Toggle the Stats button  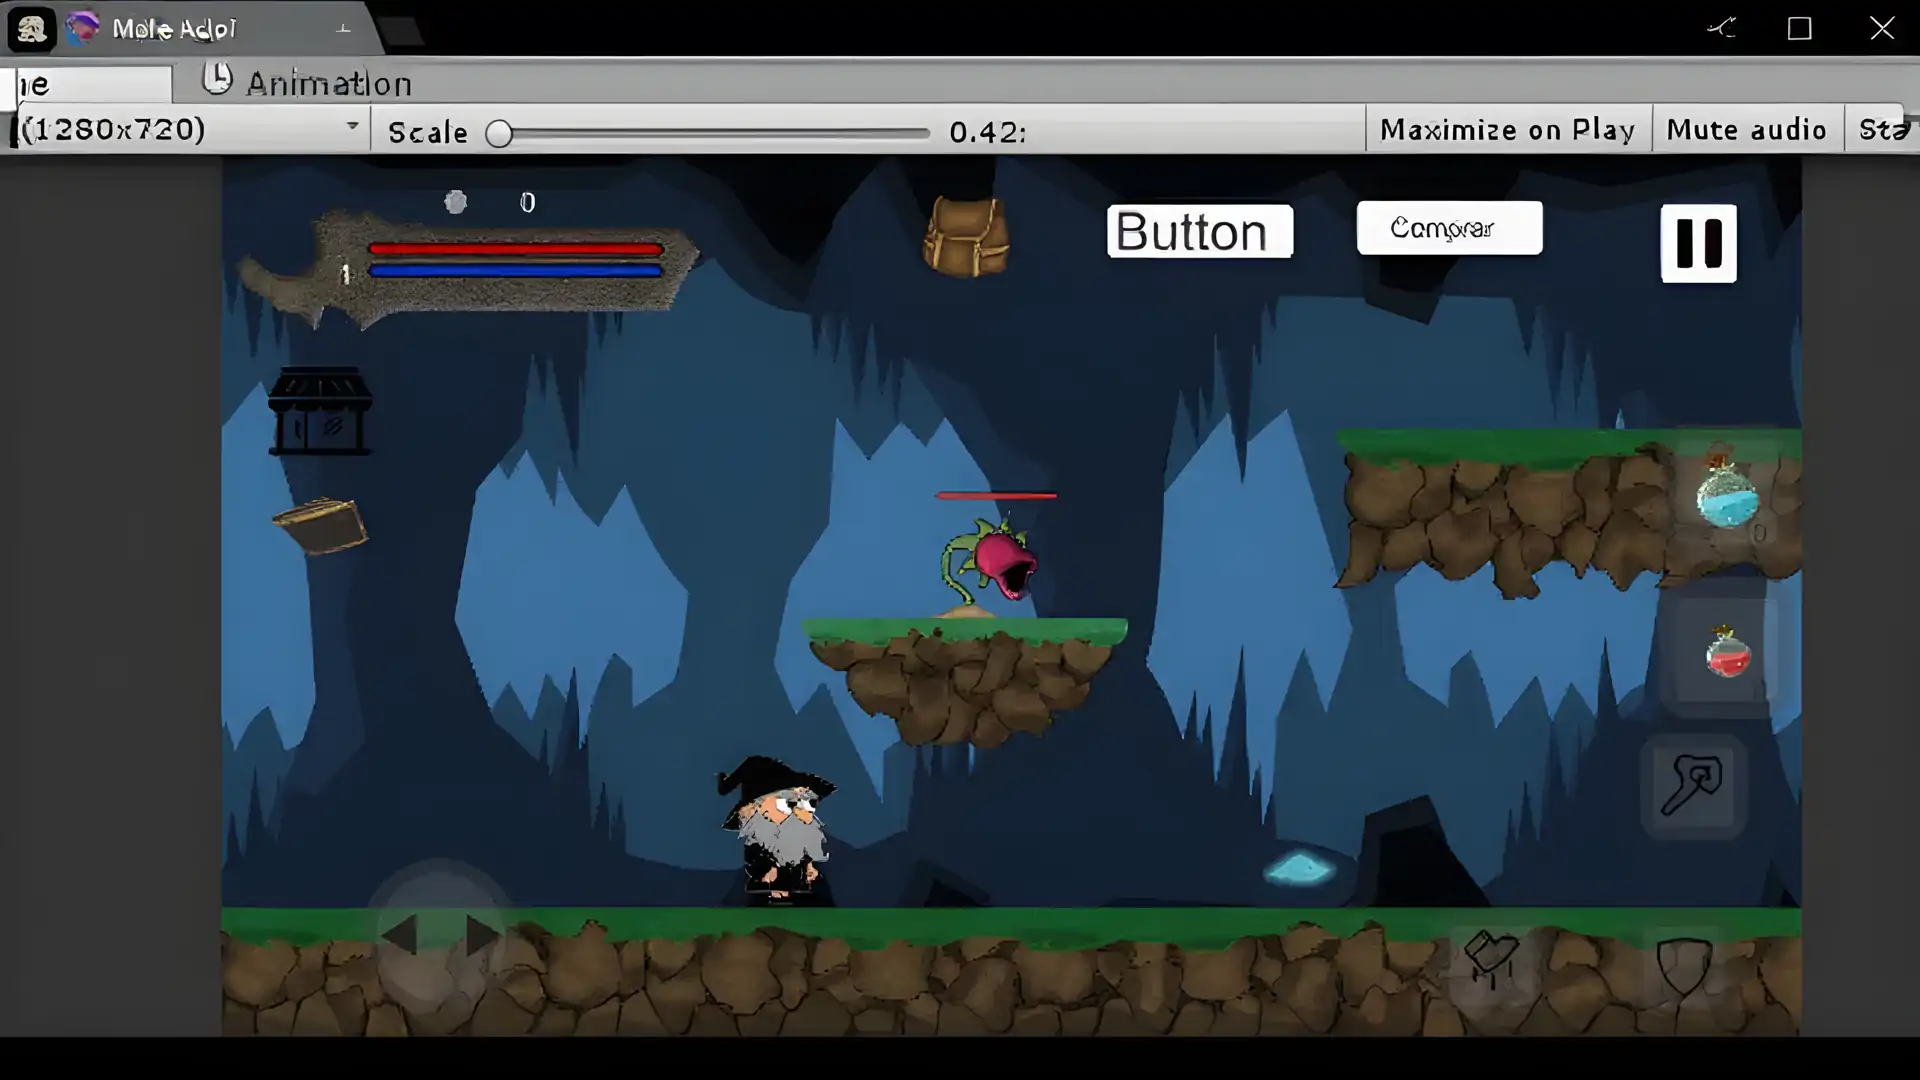tap(1882, 130)
